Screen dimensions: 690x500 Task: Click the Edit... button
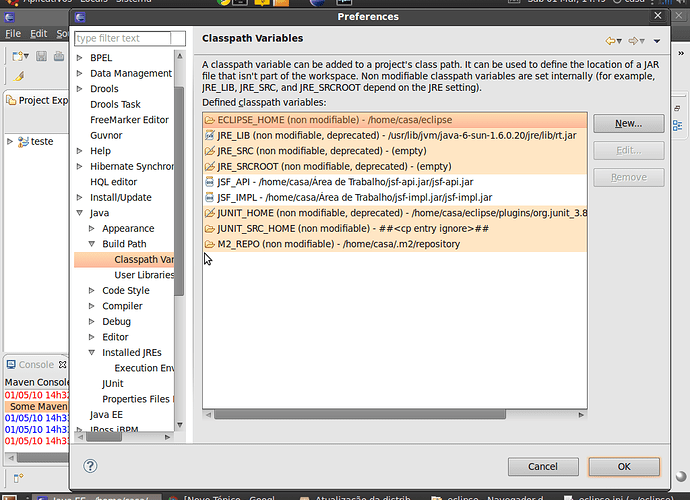pyautogui.click(x=629, y=151)
